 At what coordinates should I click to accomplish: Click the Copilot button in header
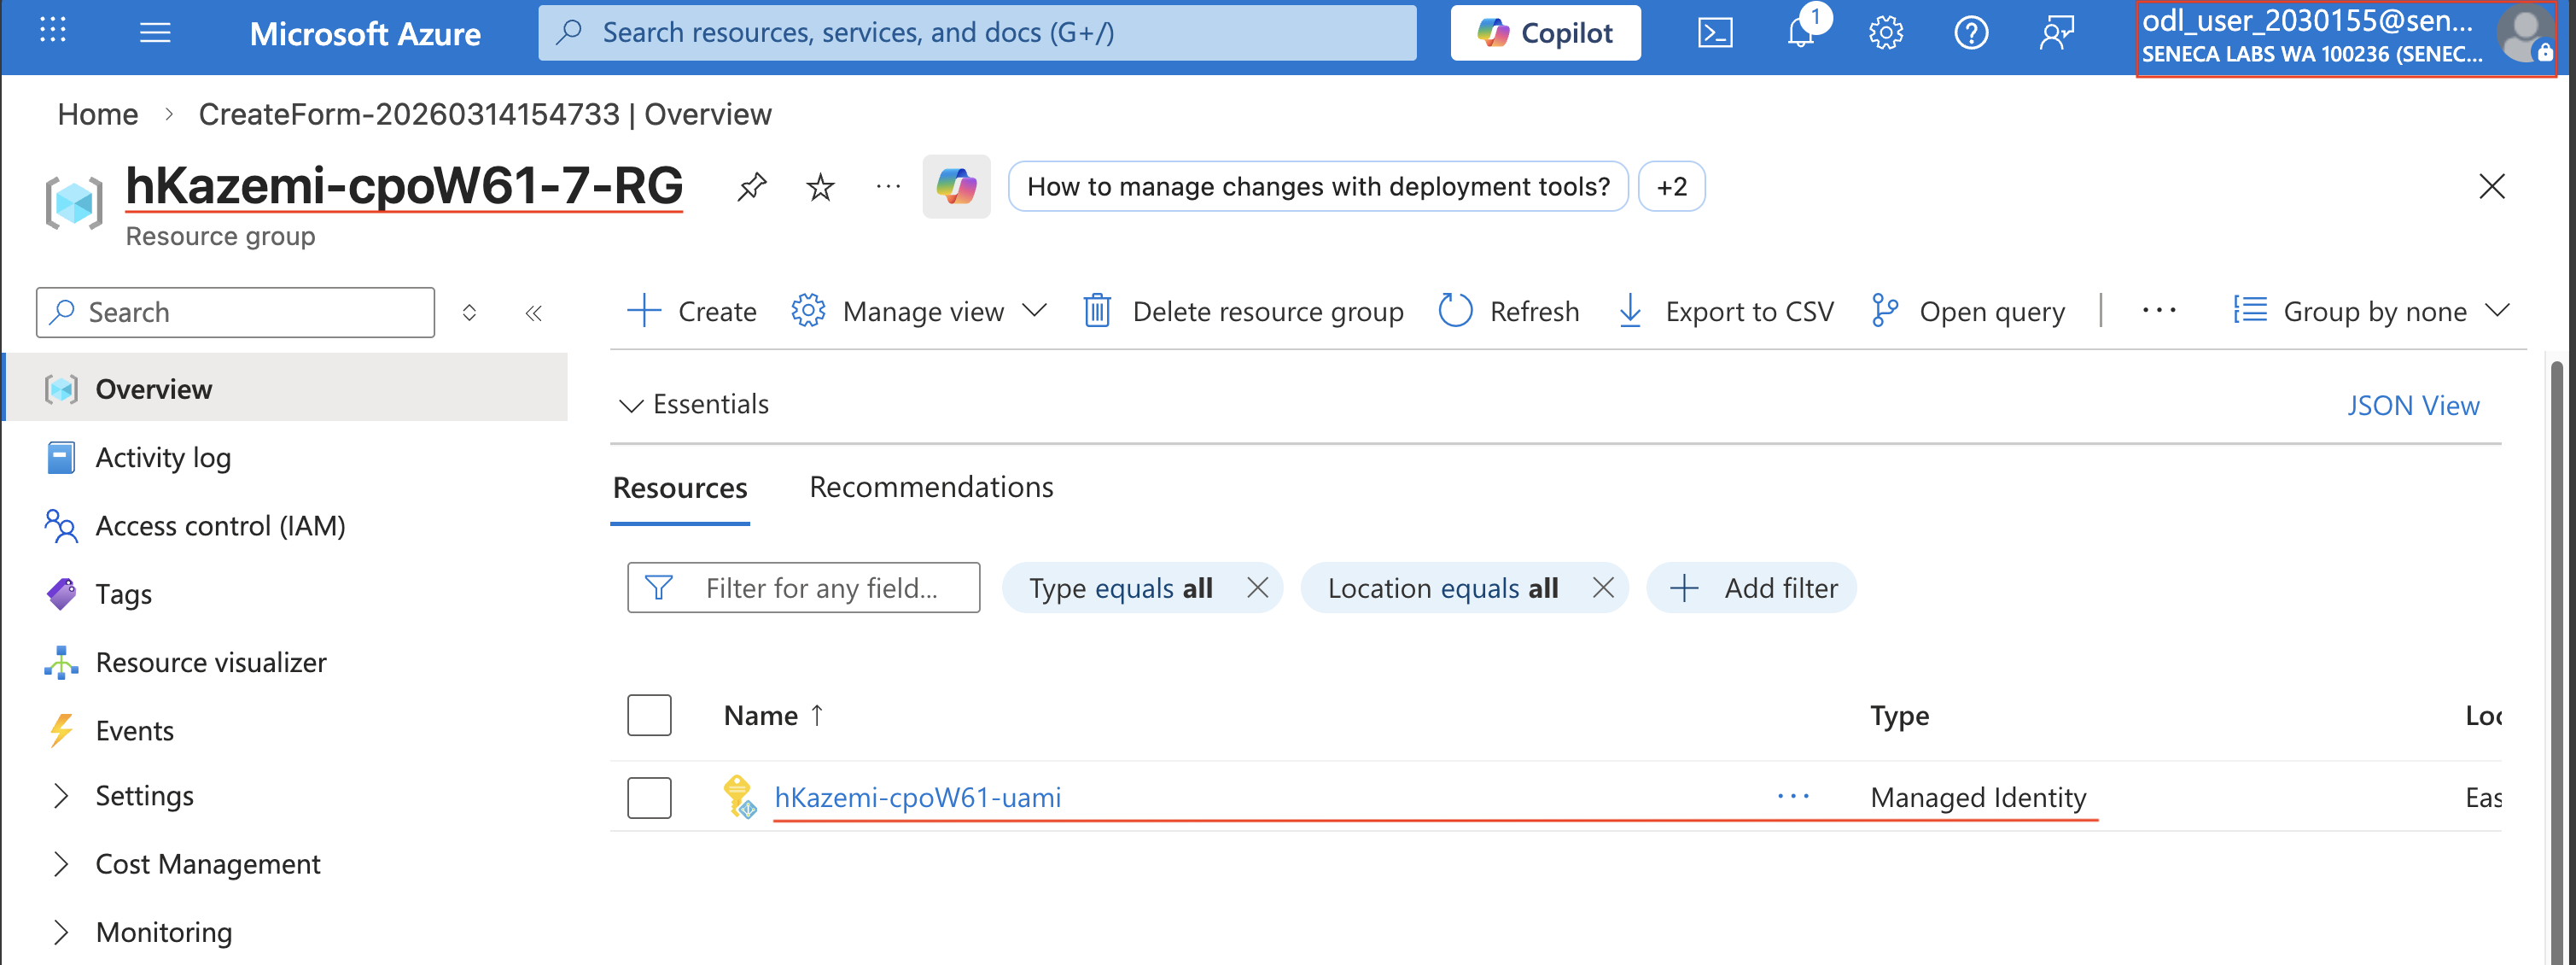(x=1545, y=33)
